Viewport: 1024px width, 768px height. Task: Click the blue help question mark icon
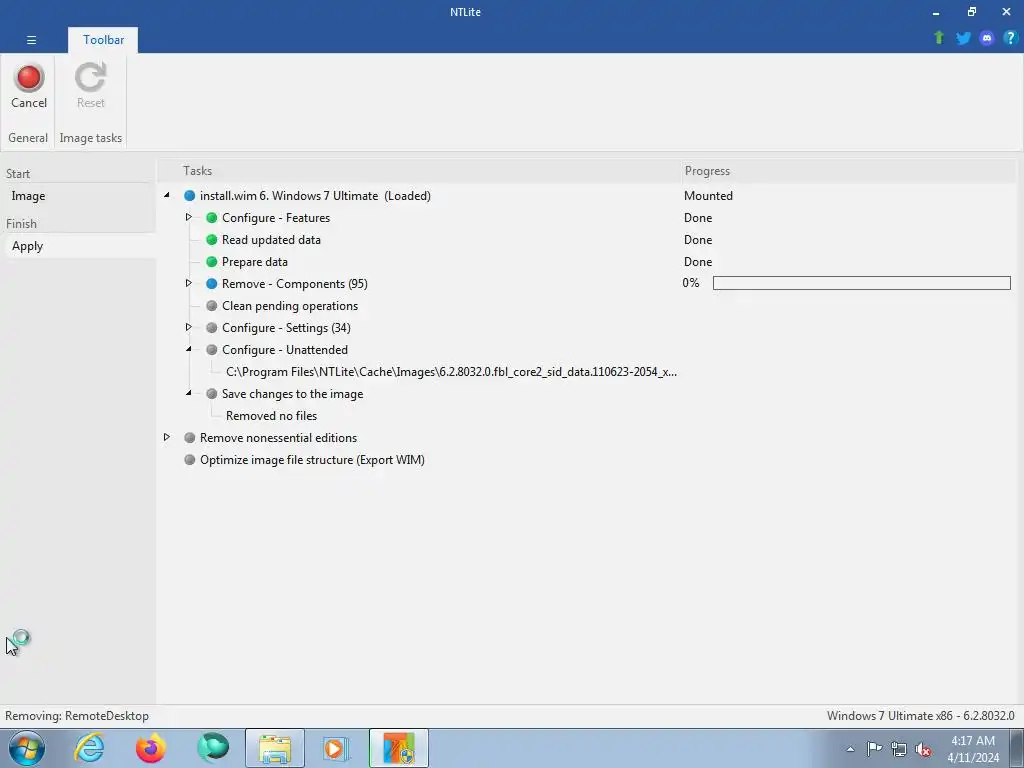pos(1010,38)
